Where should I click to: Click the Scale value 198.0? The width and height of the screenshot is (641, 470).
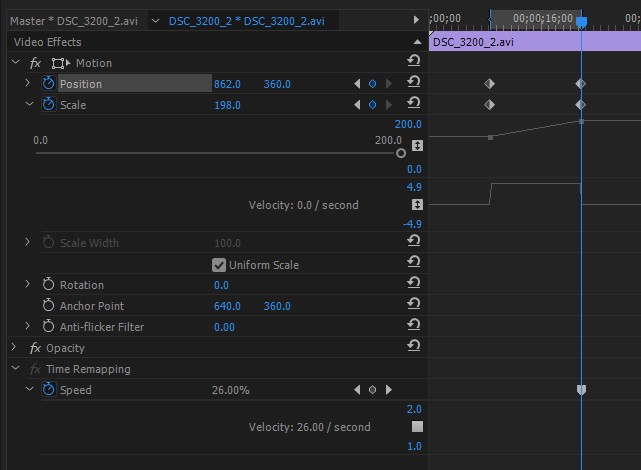click(x=227, y=105)
